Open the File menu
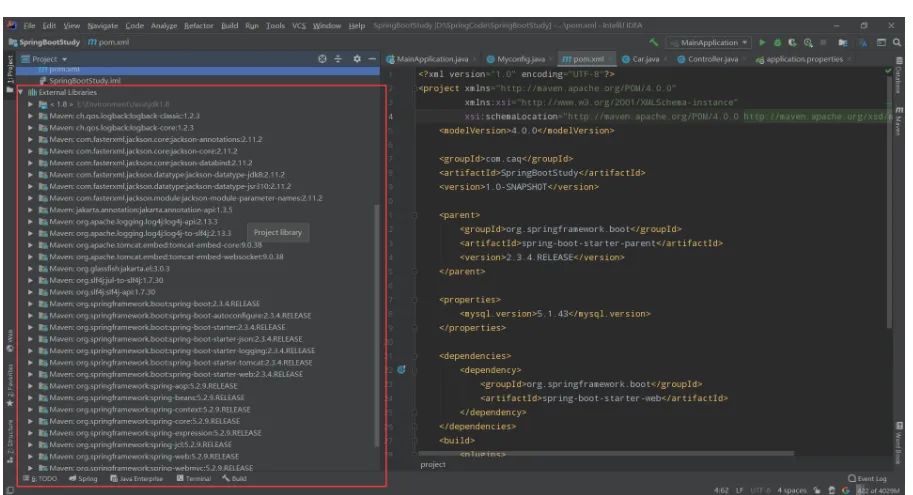Viewport: 913px width, 495px height. point(29,26)
